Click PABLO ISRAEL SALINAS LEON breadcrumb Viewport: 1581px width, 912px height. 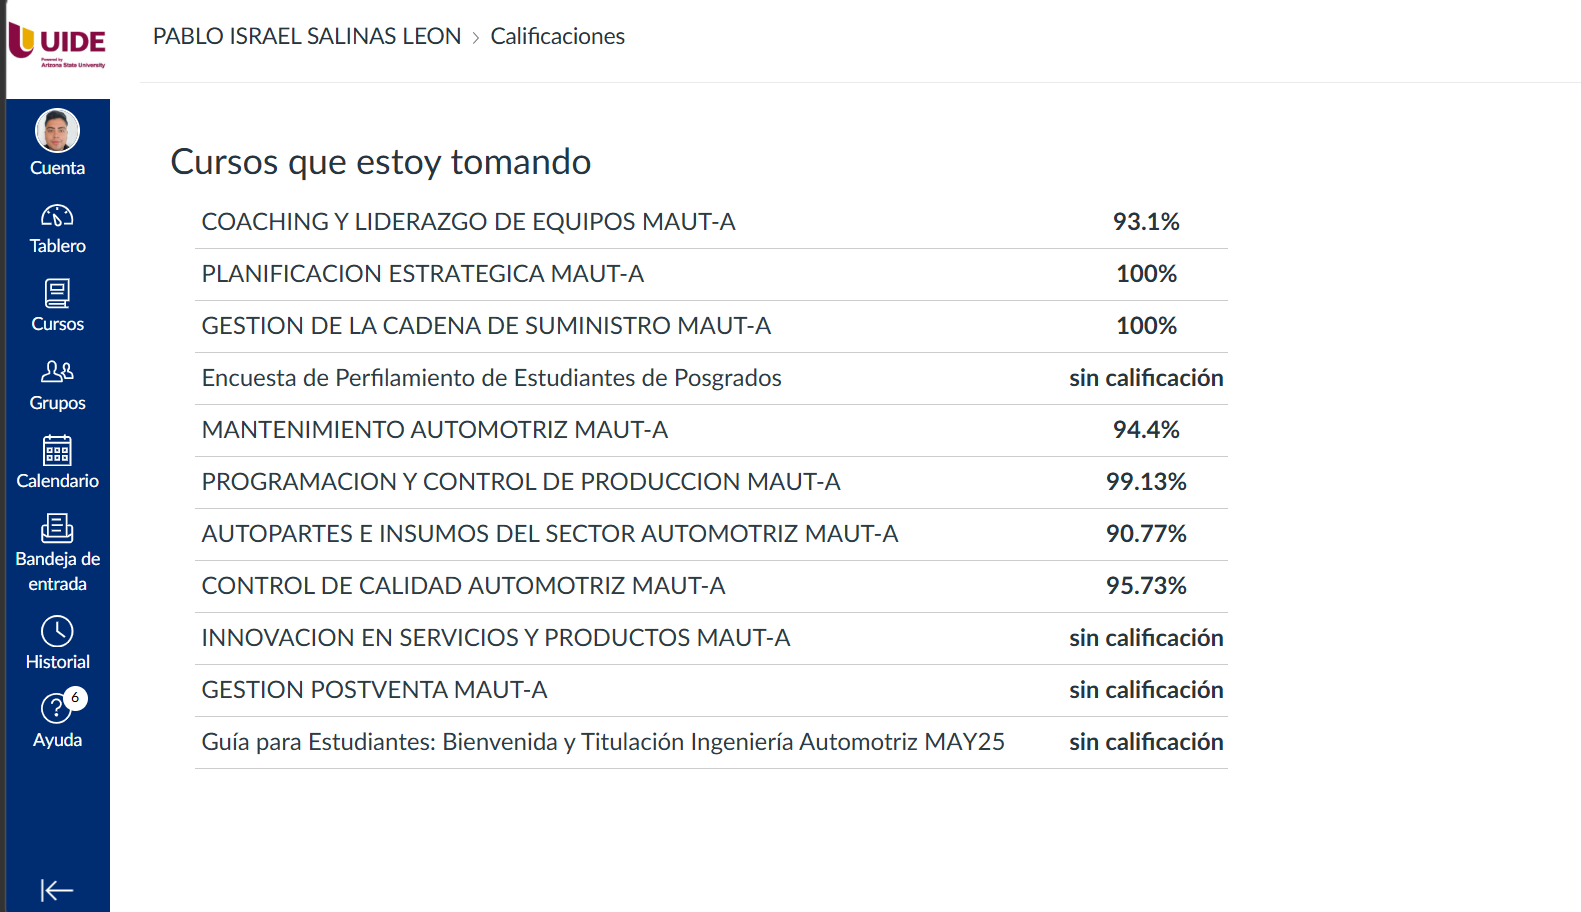click(x=307, y=37)
